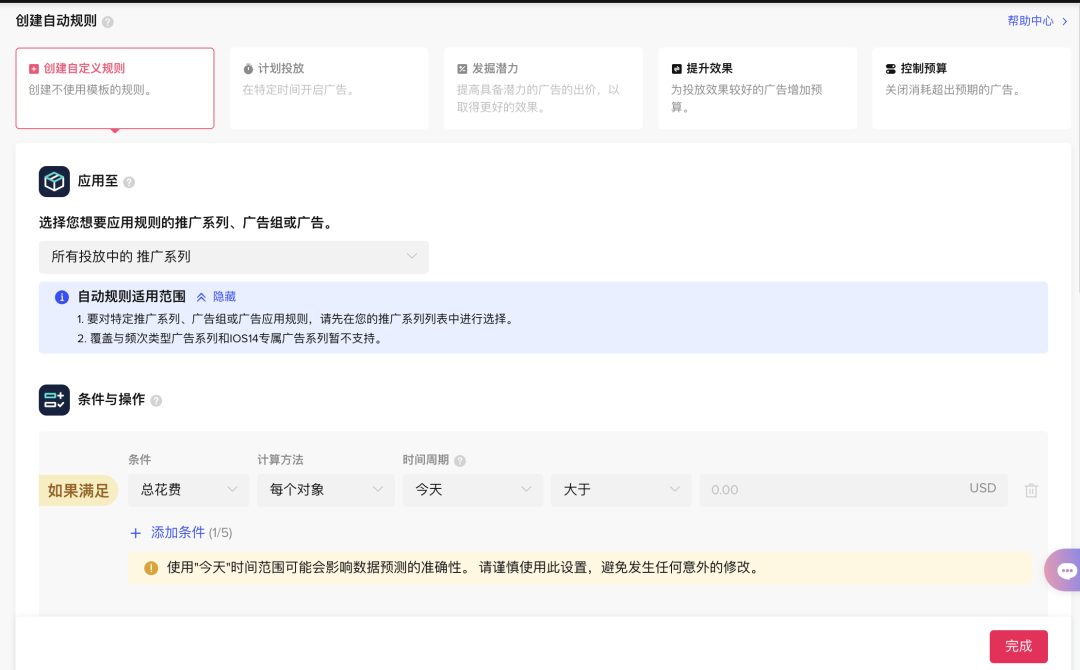Click the 完成 button

(1018, 646)
